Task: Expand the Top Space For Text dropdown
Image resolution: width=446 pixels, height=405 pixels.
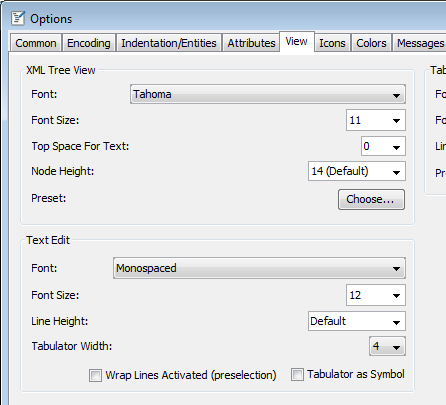Action: click(x=383, y=146)
